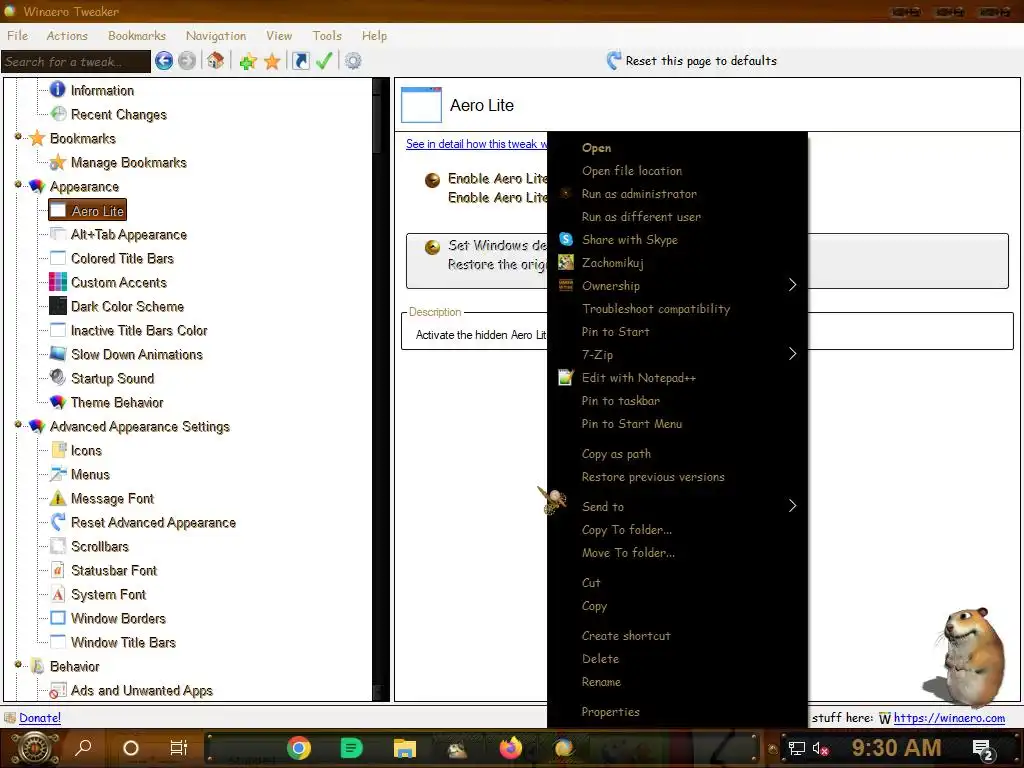Select Alt+Tab Appearance tree item
1024x768 pixels.
(x=129, y=234)
